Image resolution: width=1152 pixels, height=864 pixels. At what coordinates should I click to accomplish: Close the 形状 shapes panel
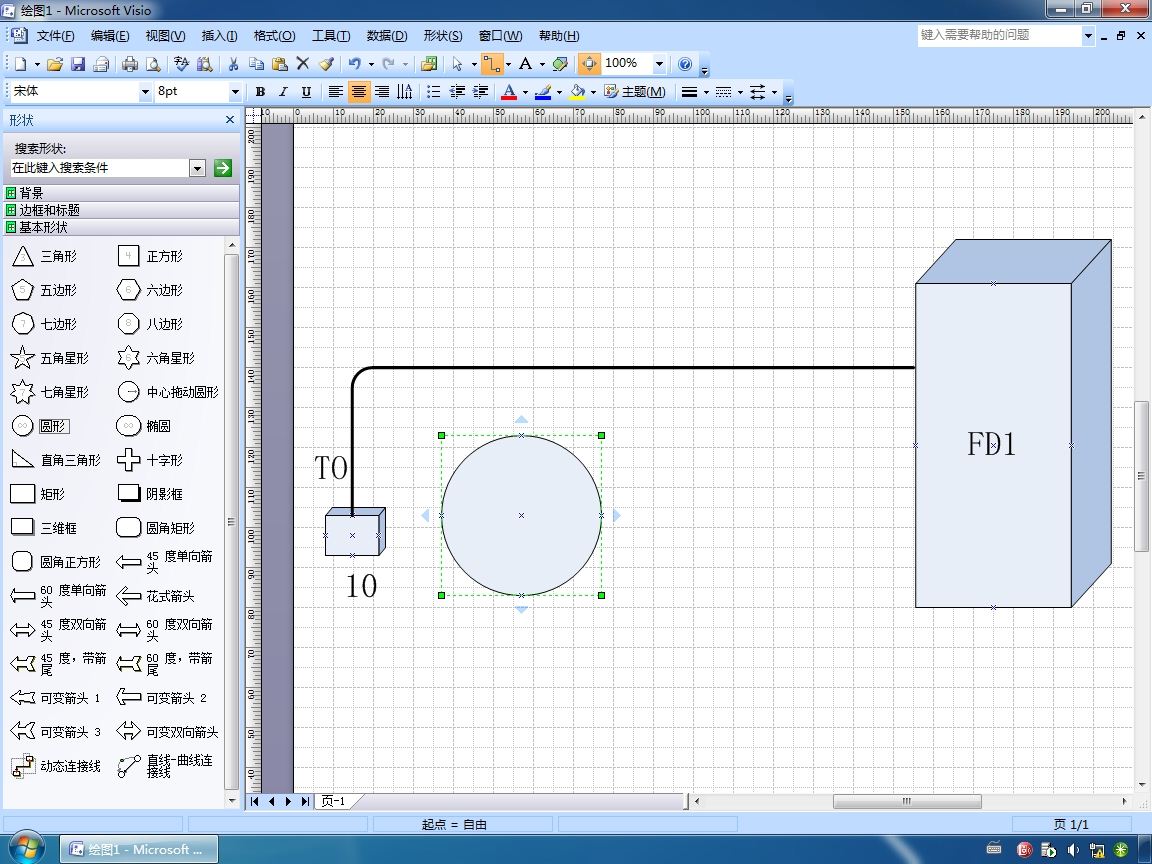[230, 120]
